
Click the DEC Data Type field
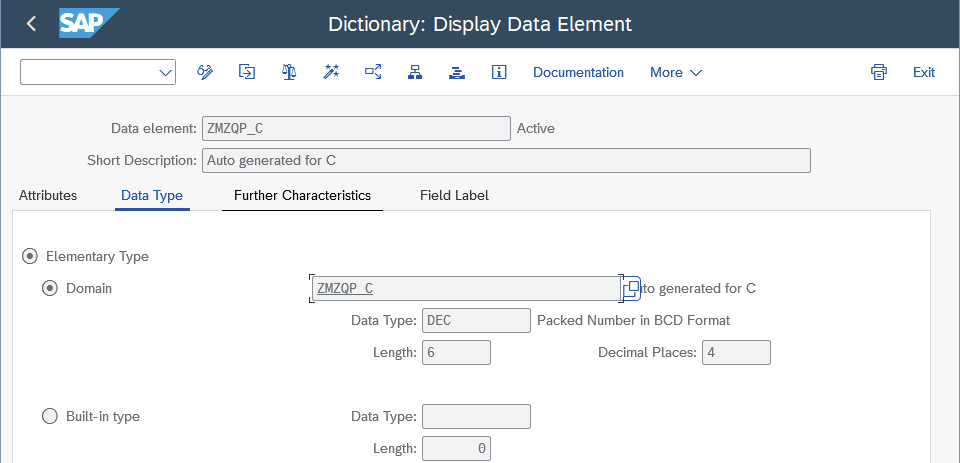pyautogui.click(x=476, y=320)
